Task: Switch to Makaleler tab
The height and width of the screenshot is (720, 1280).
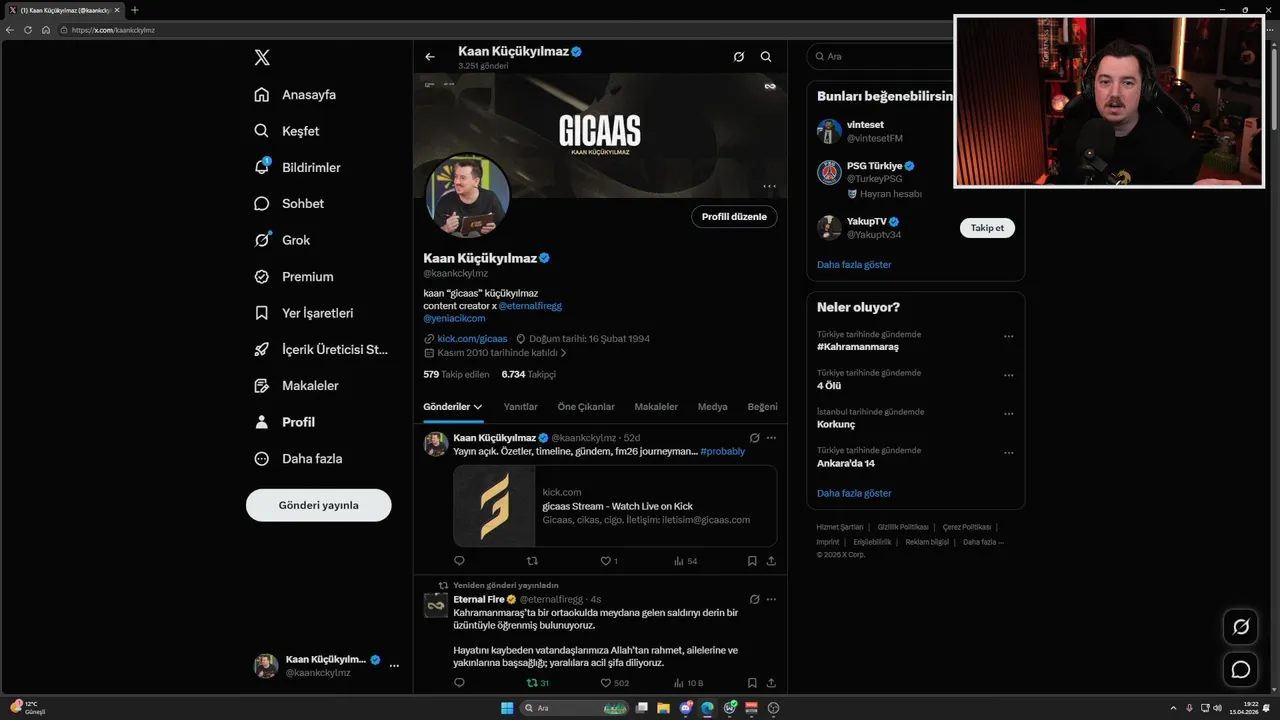Action: coord(656,407)
